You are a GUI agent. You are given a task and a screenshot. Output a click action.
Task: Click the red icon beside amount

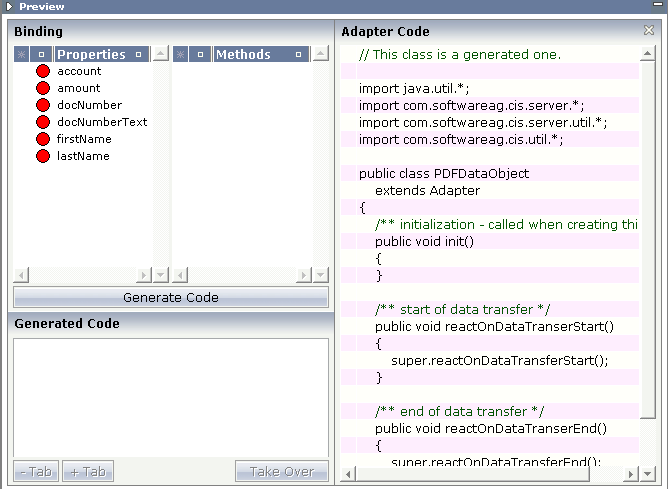click(x=43, y=88)
